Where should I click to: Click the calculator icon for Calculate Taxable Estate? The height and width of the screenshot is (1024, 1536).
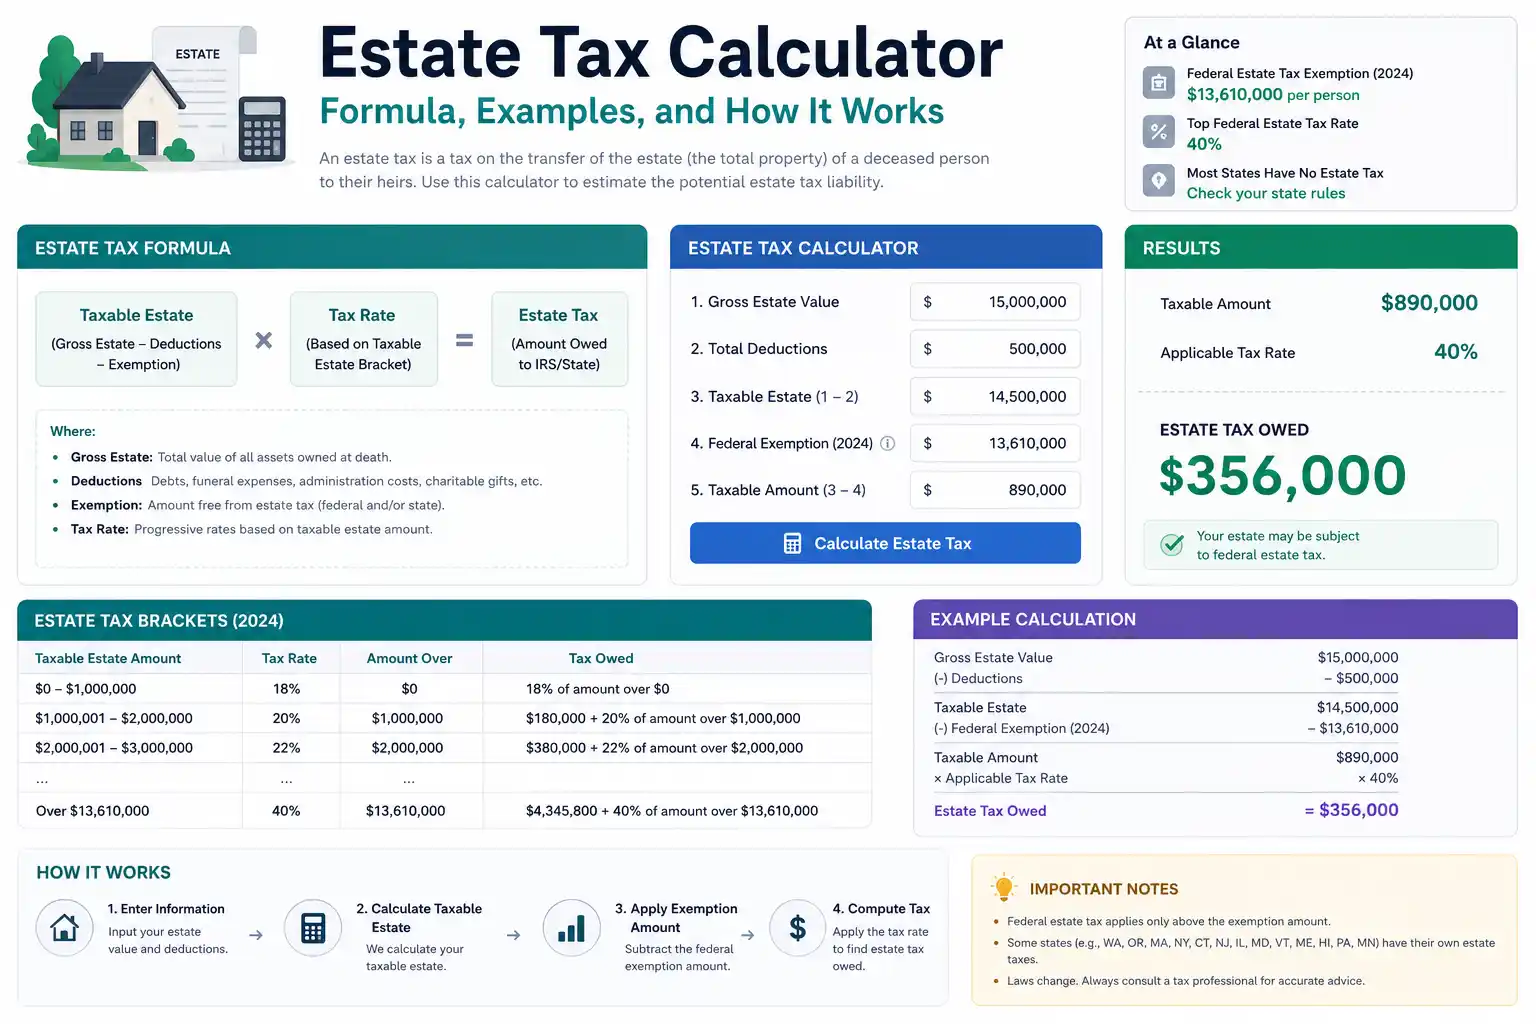313,928
